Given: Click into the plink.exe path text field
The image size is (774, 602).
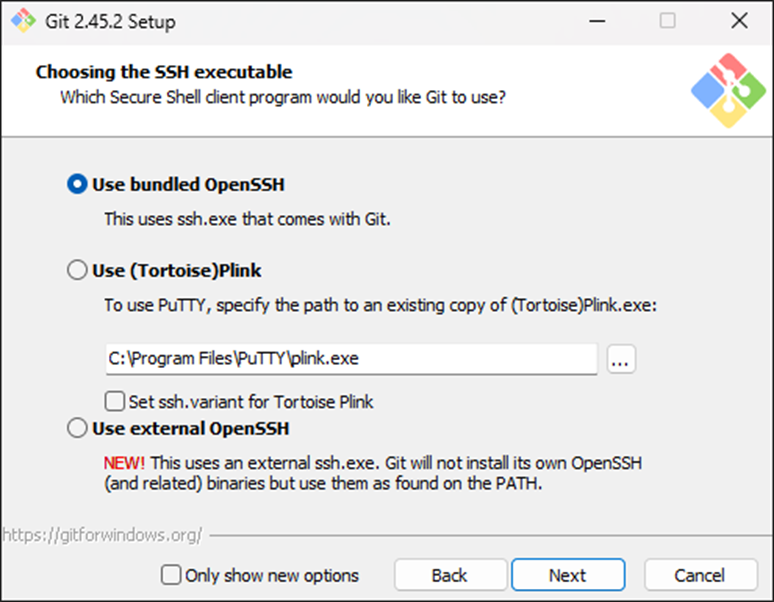Looking at the screenshot, I should pos(350,359).
